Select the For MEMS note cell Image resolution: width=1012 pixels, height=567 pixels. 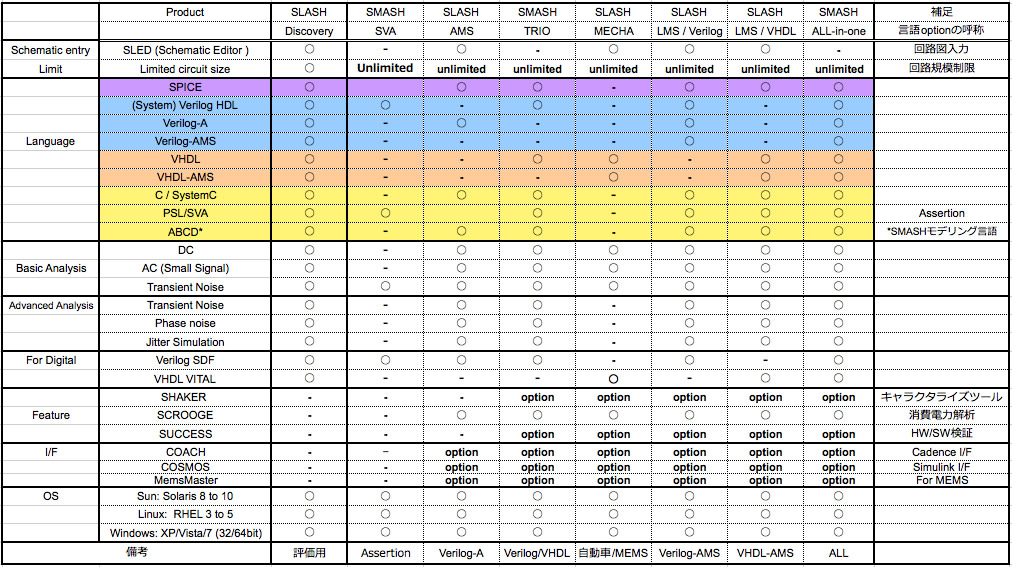[940, 480]
